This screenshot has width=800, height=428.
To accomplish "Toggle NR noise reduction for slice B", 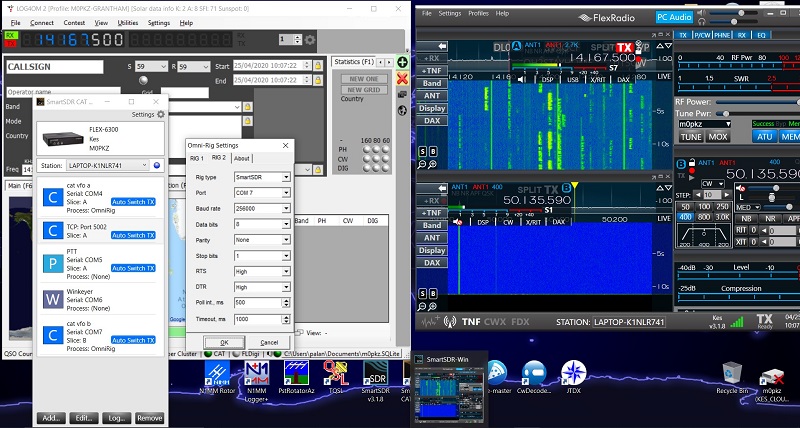I will tap(771, 218).
